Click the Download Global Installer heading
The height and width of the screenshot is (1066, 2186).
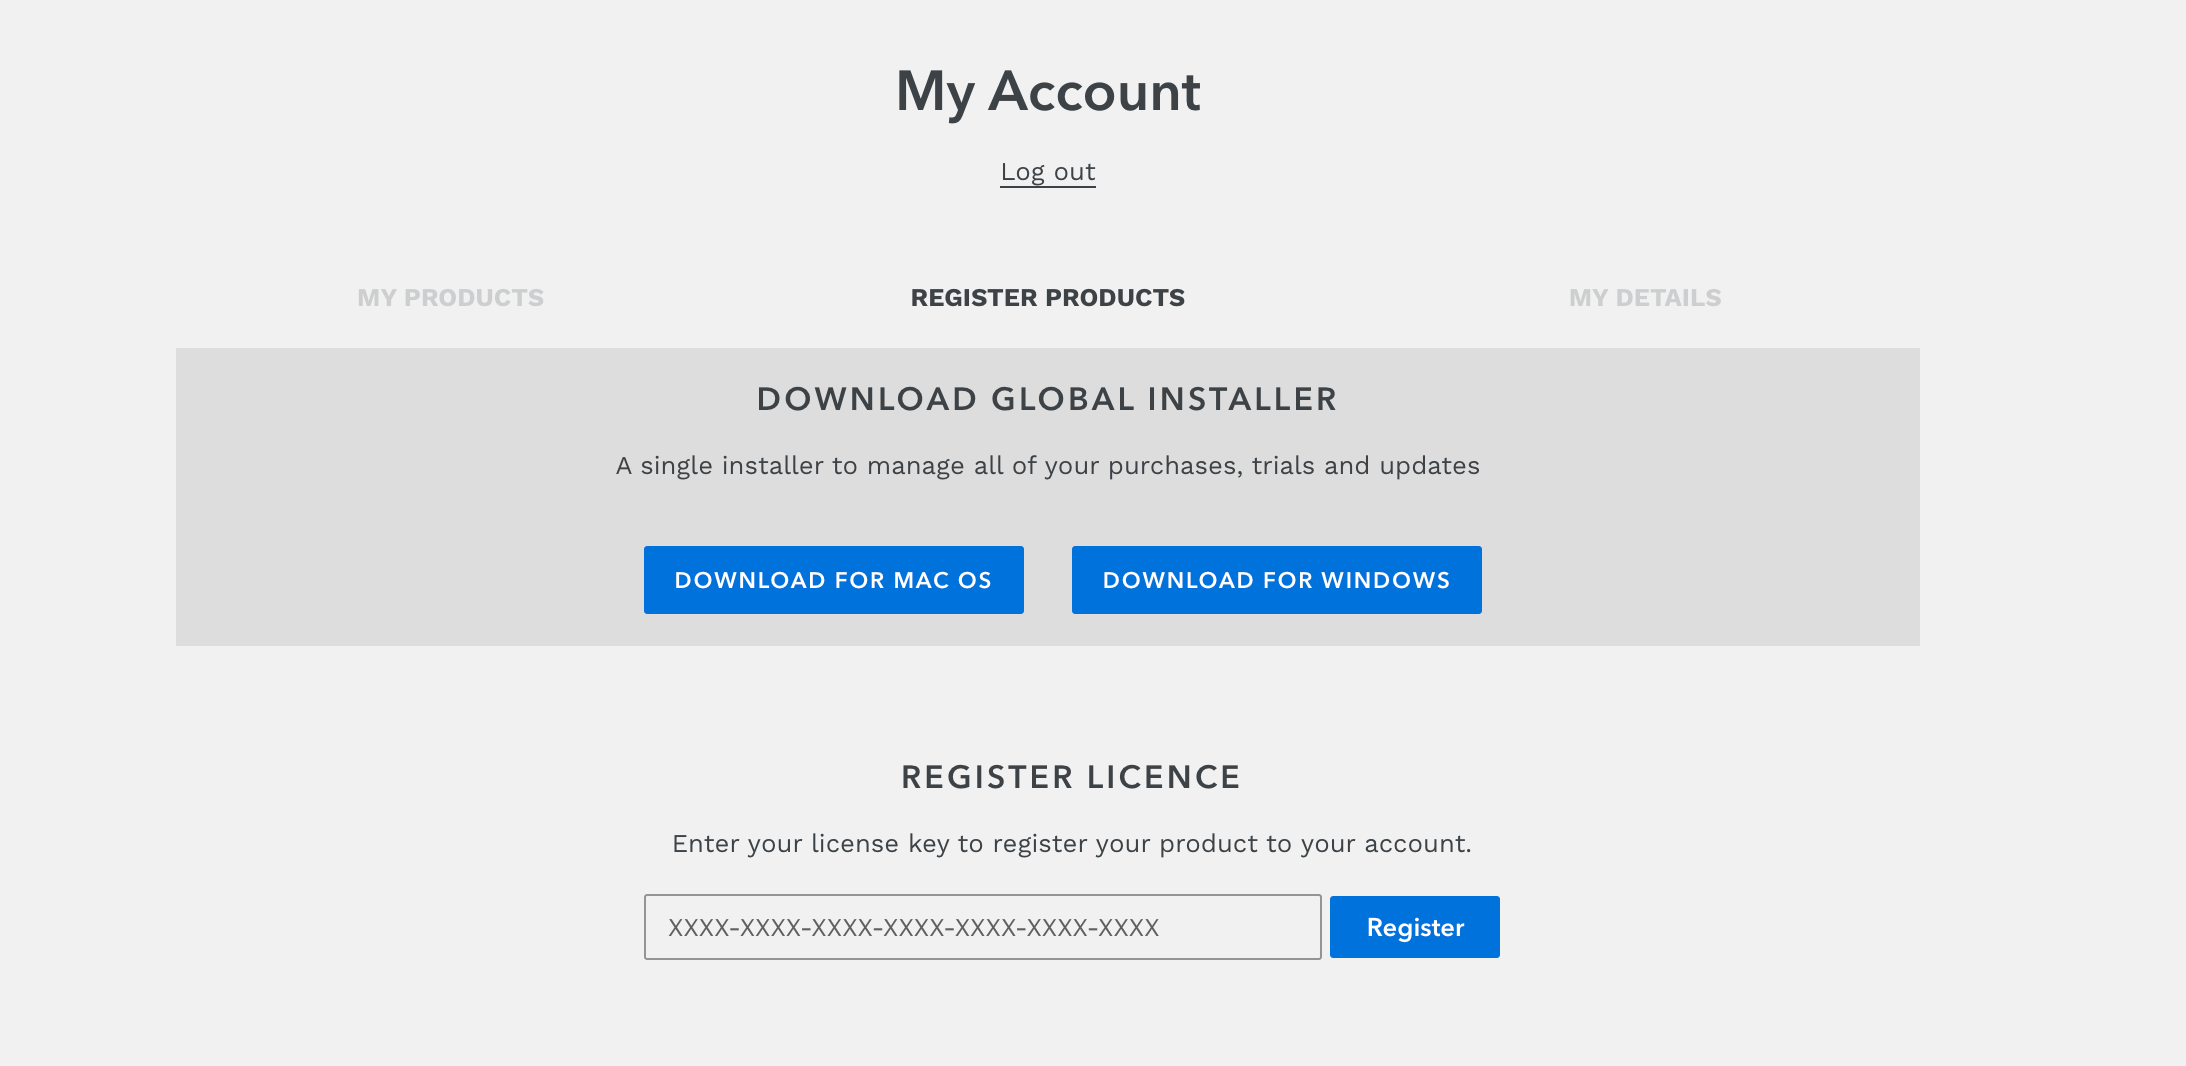point(1047,399)
